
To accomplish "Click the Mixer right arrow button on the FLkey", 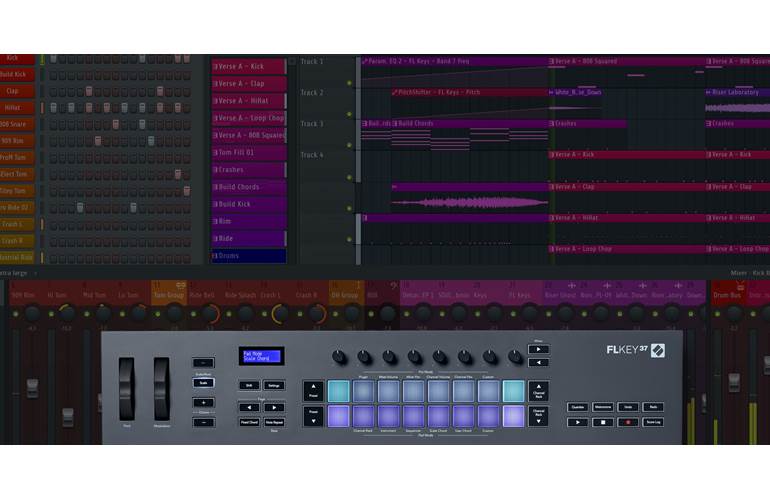I will pos(539,349).
